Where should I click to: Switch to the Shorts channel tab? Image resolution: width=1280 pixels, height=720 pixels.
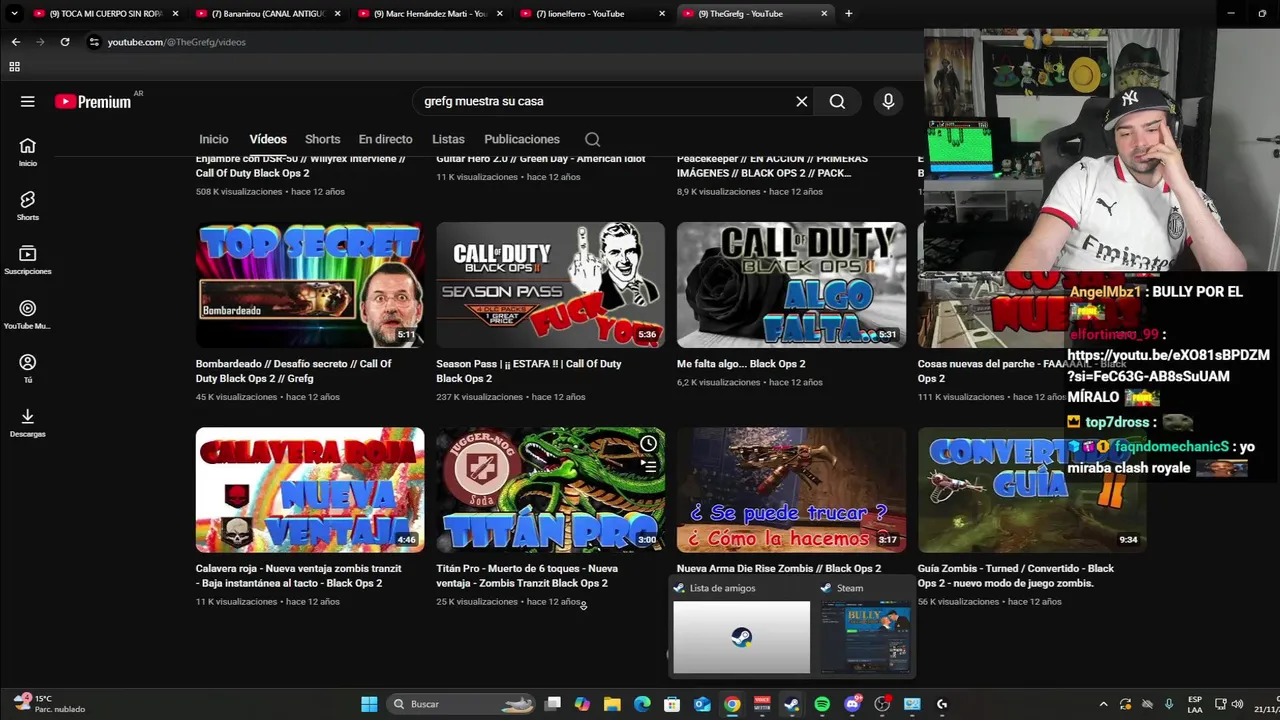coord(322,139)
